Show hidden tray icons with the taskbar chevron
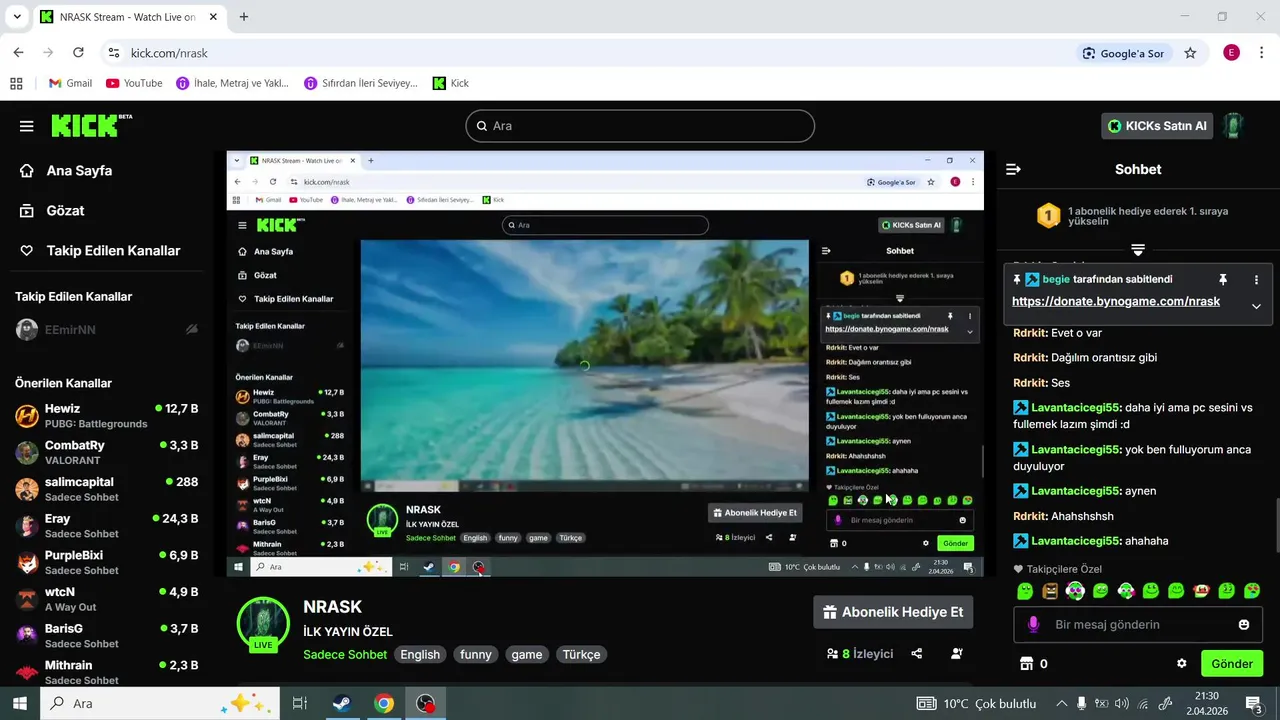Image resolution: width=1280 pixels, height=720 pixels. pyautogui.click(x=1061, y=703)
